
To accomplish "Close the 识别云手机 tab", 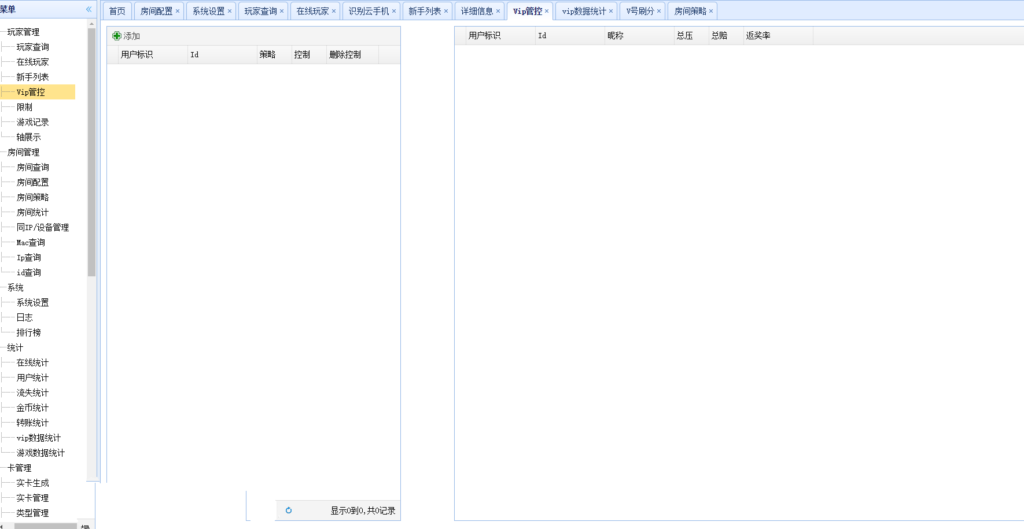I will pos(394,11).
